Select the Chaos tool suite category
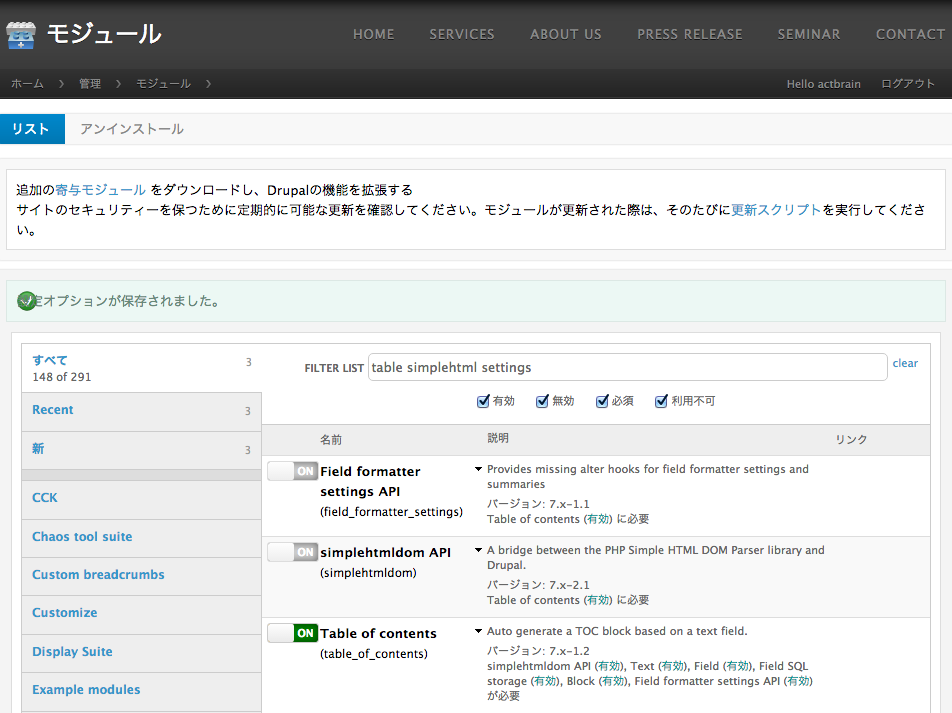This screenshot has width=952, height=713. pyautogui.click(x=82, y=537)
